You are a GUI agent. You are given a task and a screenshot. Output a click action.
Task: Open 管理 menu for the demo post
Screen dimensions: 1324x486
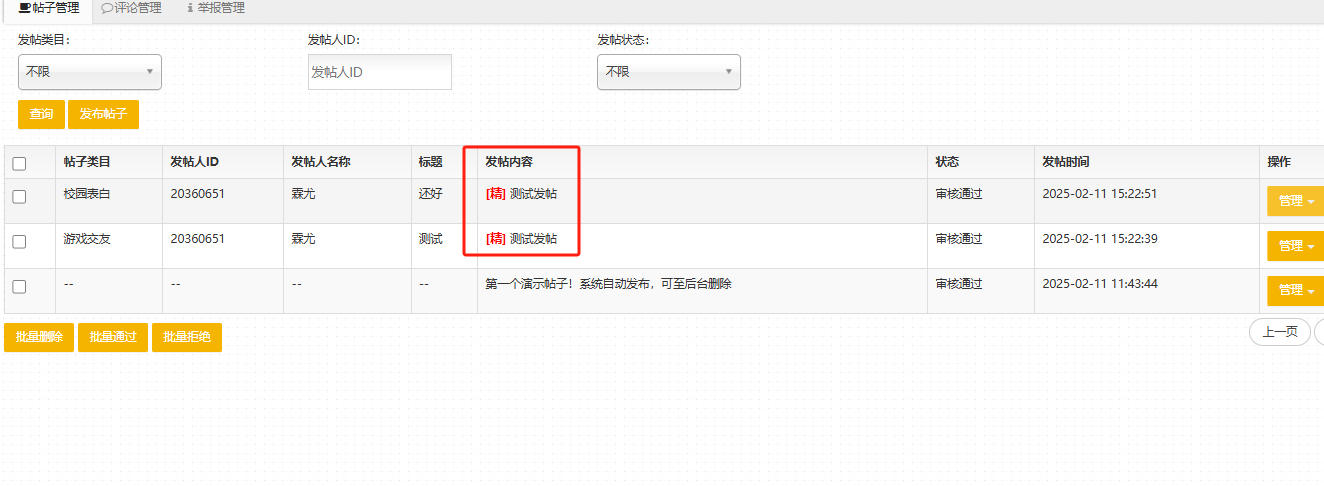coord(1296,291)
